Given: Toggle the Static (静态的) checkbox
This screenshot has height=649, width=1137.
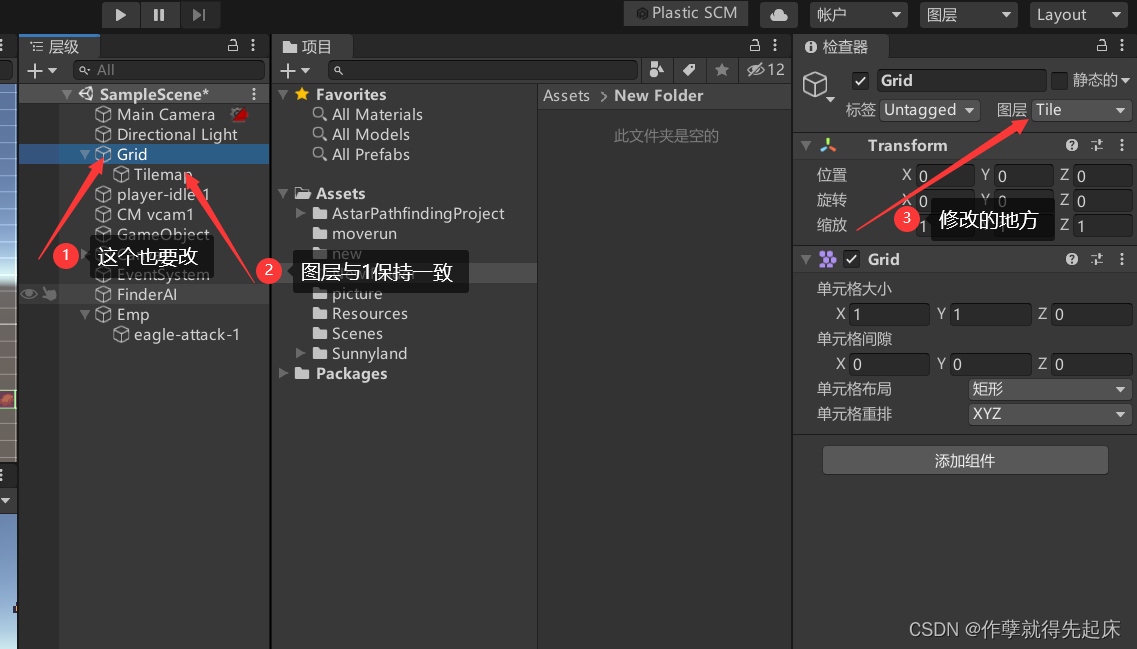Looking at the screenshot, I should (x=1059, y=80).
